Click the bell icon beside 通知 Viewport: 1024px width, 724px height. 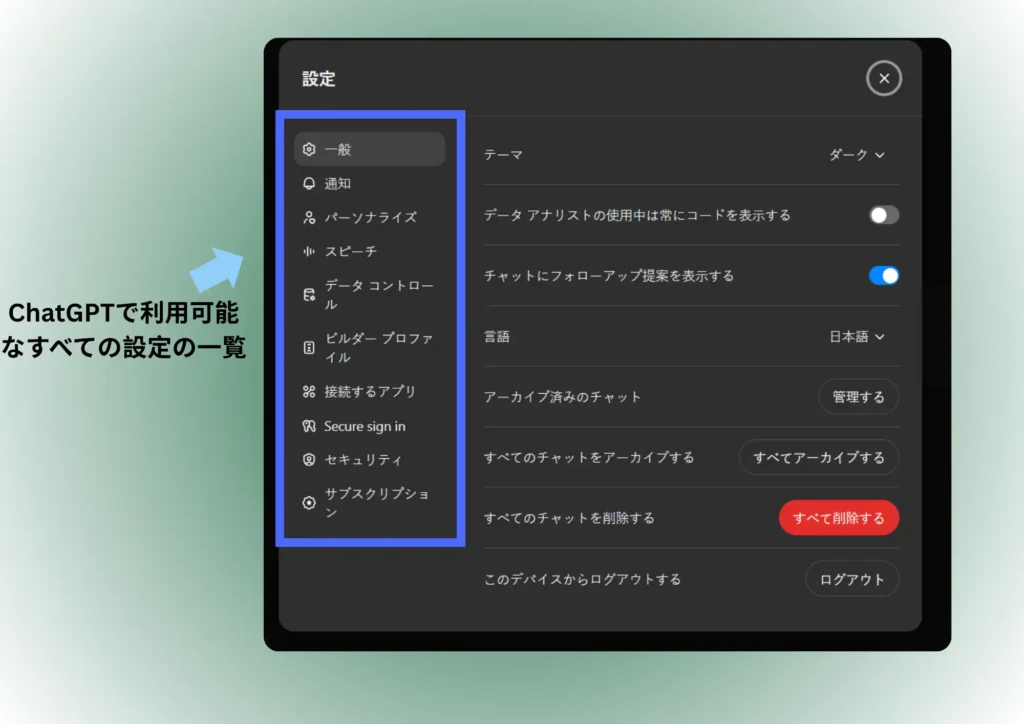pyautogui.click(x=309, y=183)
